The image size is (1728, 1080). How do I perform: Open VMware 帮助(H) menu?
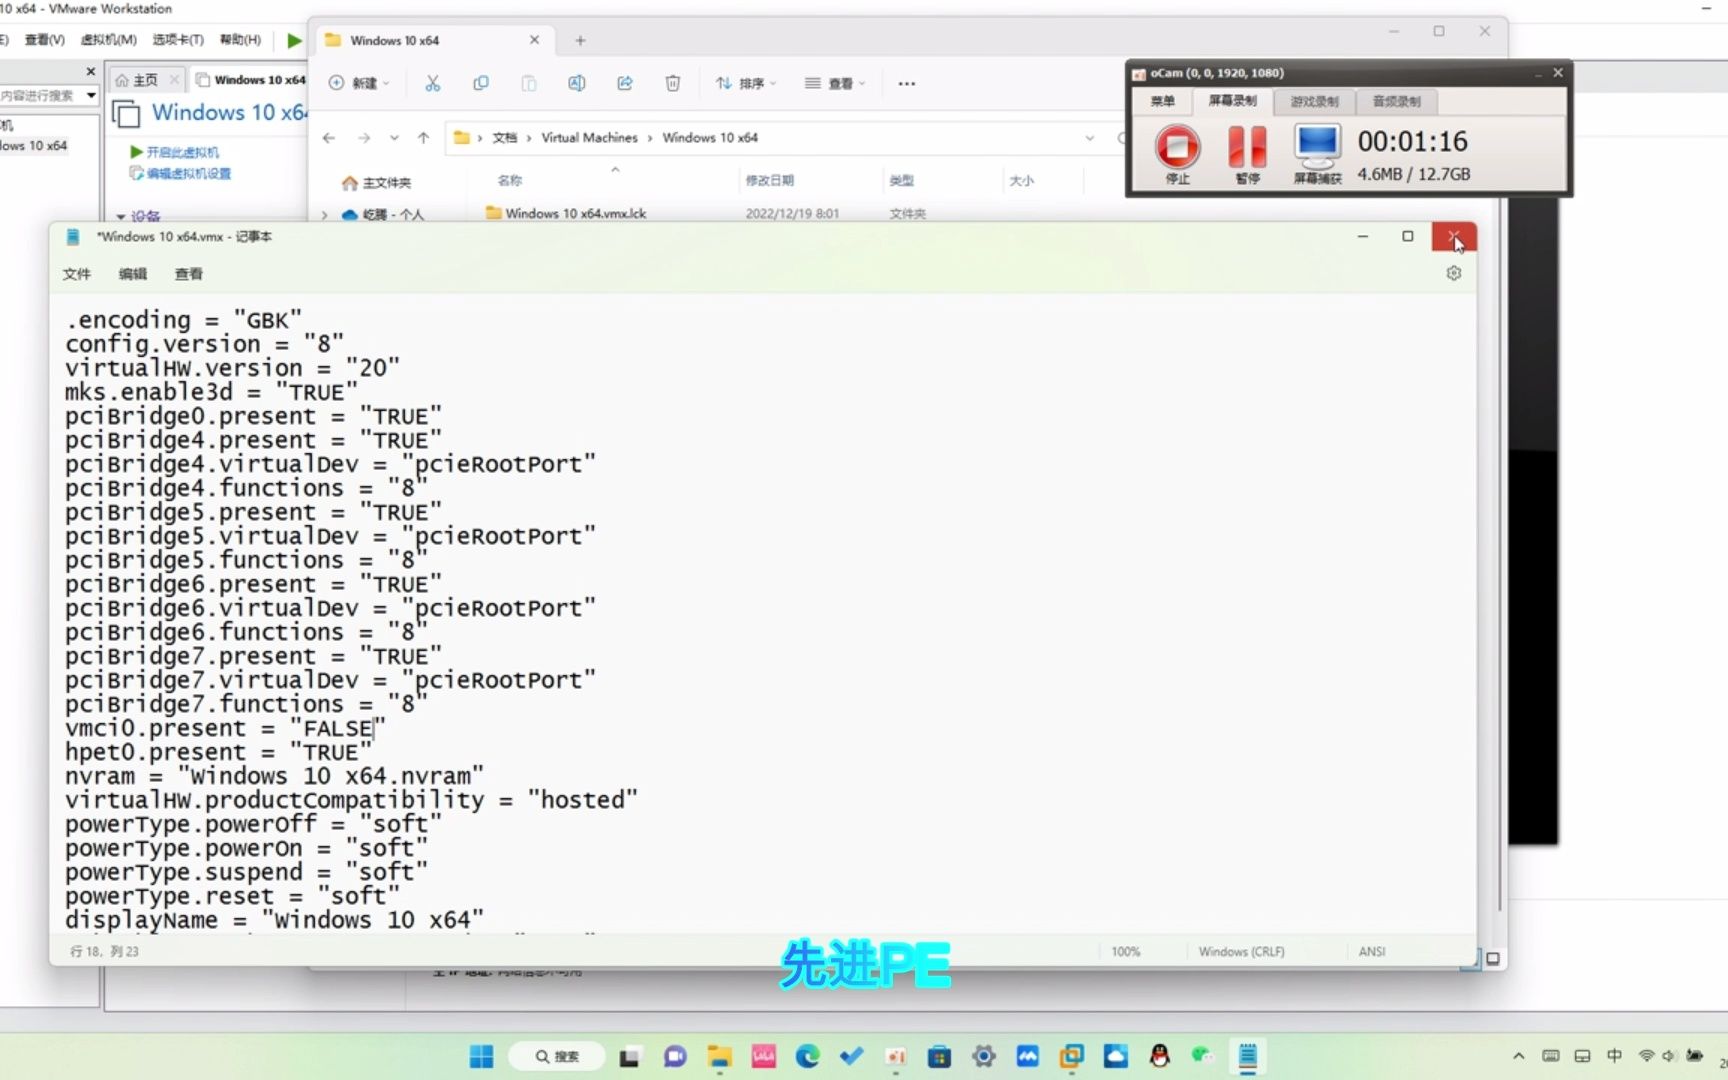[240, 40]
